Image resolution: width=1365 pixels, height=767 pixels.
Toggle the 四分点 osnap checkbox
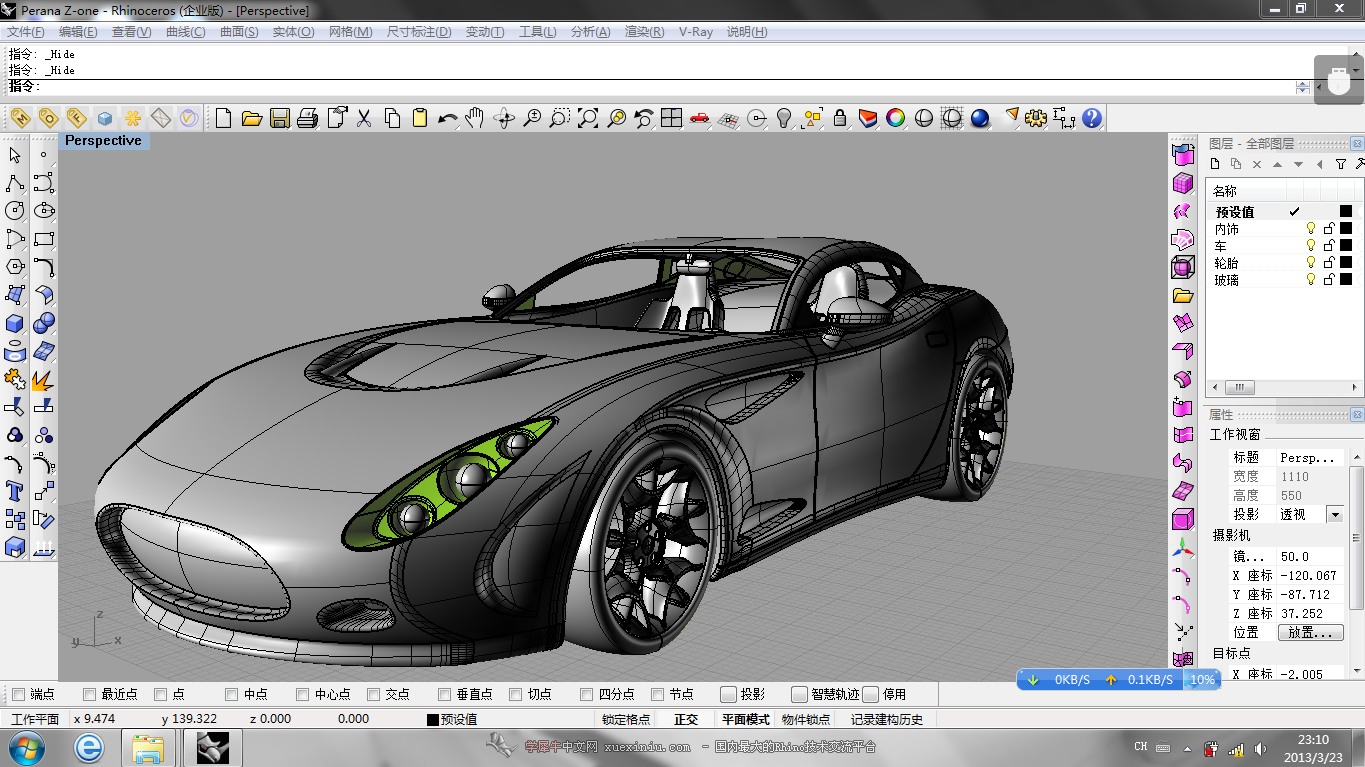click(x=587, y=694)
